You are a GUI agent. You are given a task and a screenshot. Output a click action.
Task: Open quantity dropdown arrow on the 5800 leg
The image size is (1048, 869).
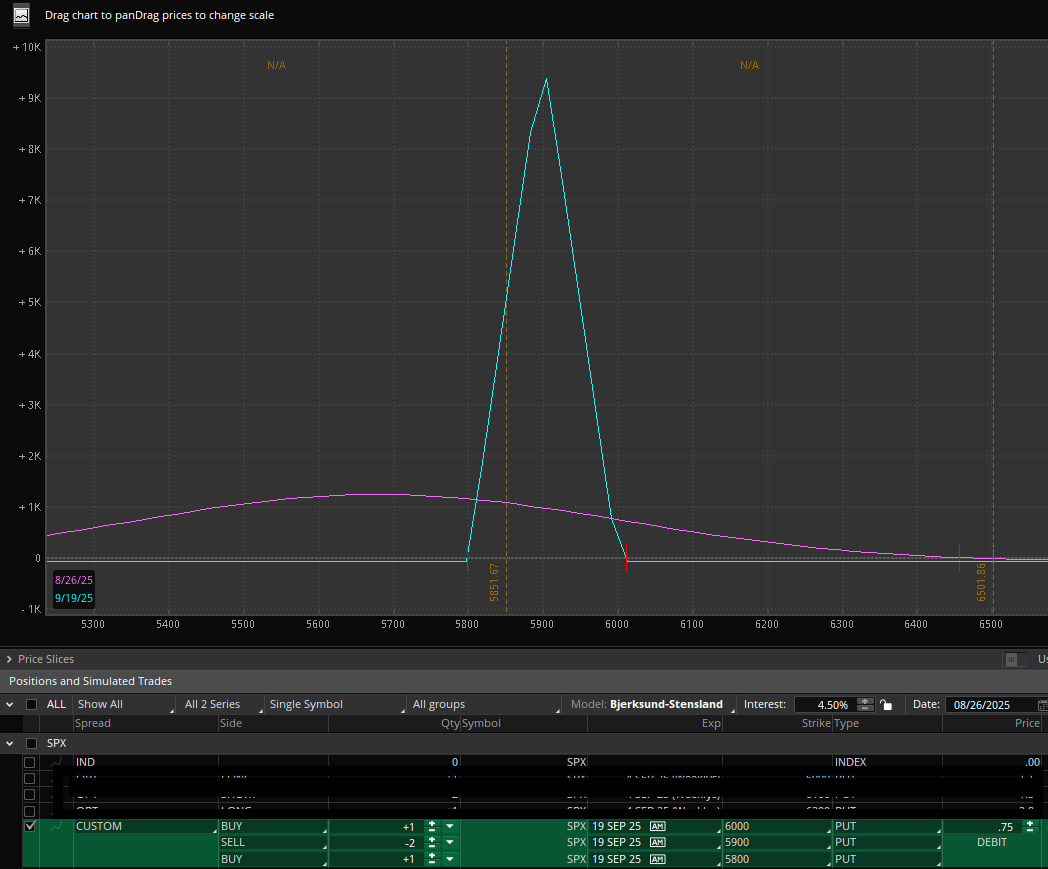click(x=450, y=859)
